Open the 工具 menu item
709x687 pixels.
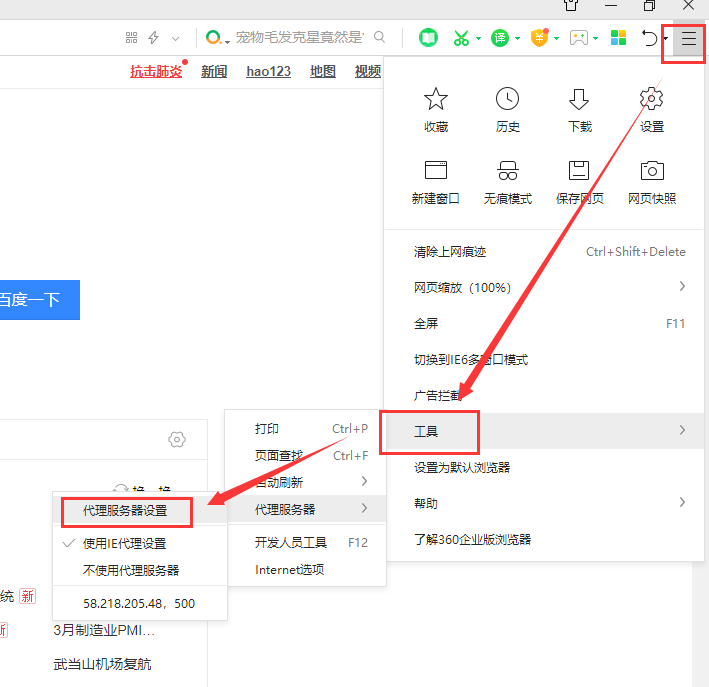pos(545,431)
